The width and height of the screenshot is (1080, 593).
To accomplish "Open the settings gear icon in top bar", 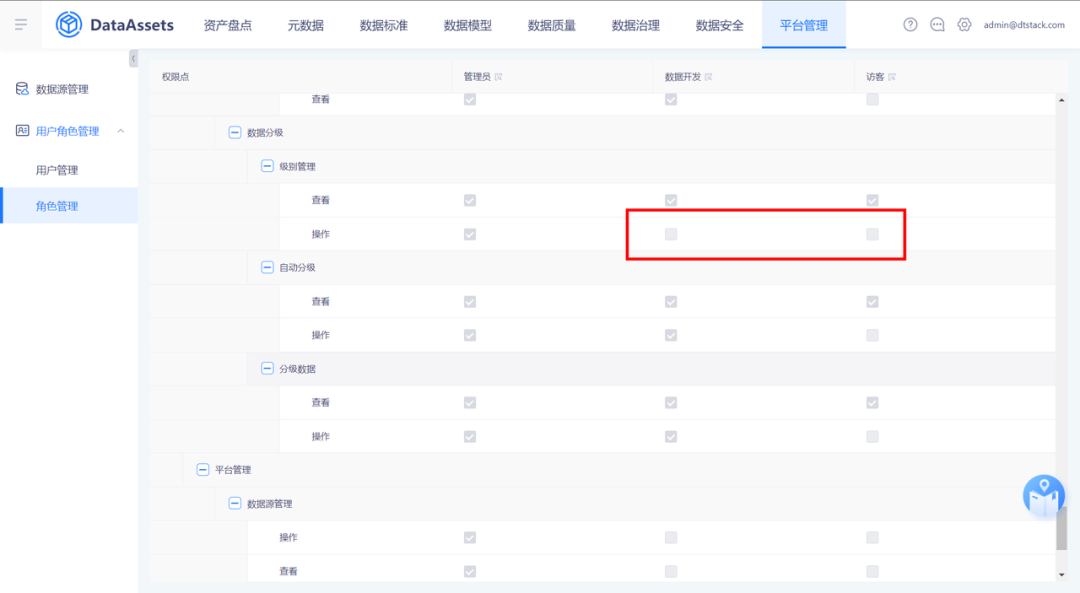I will [x=964, y=24].
